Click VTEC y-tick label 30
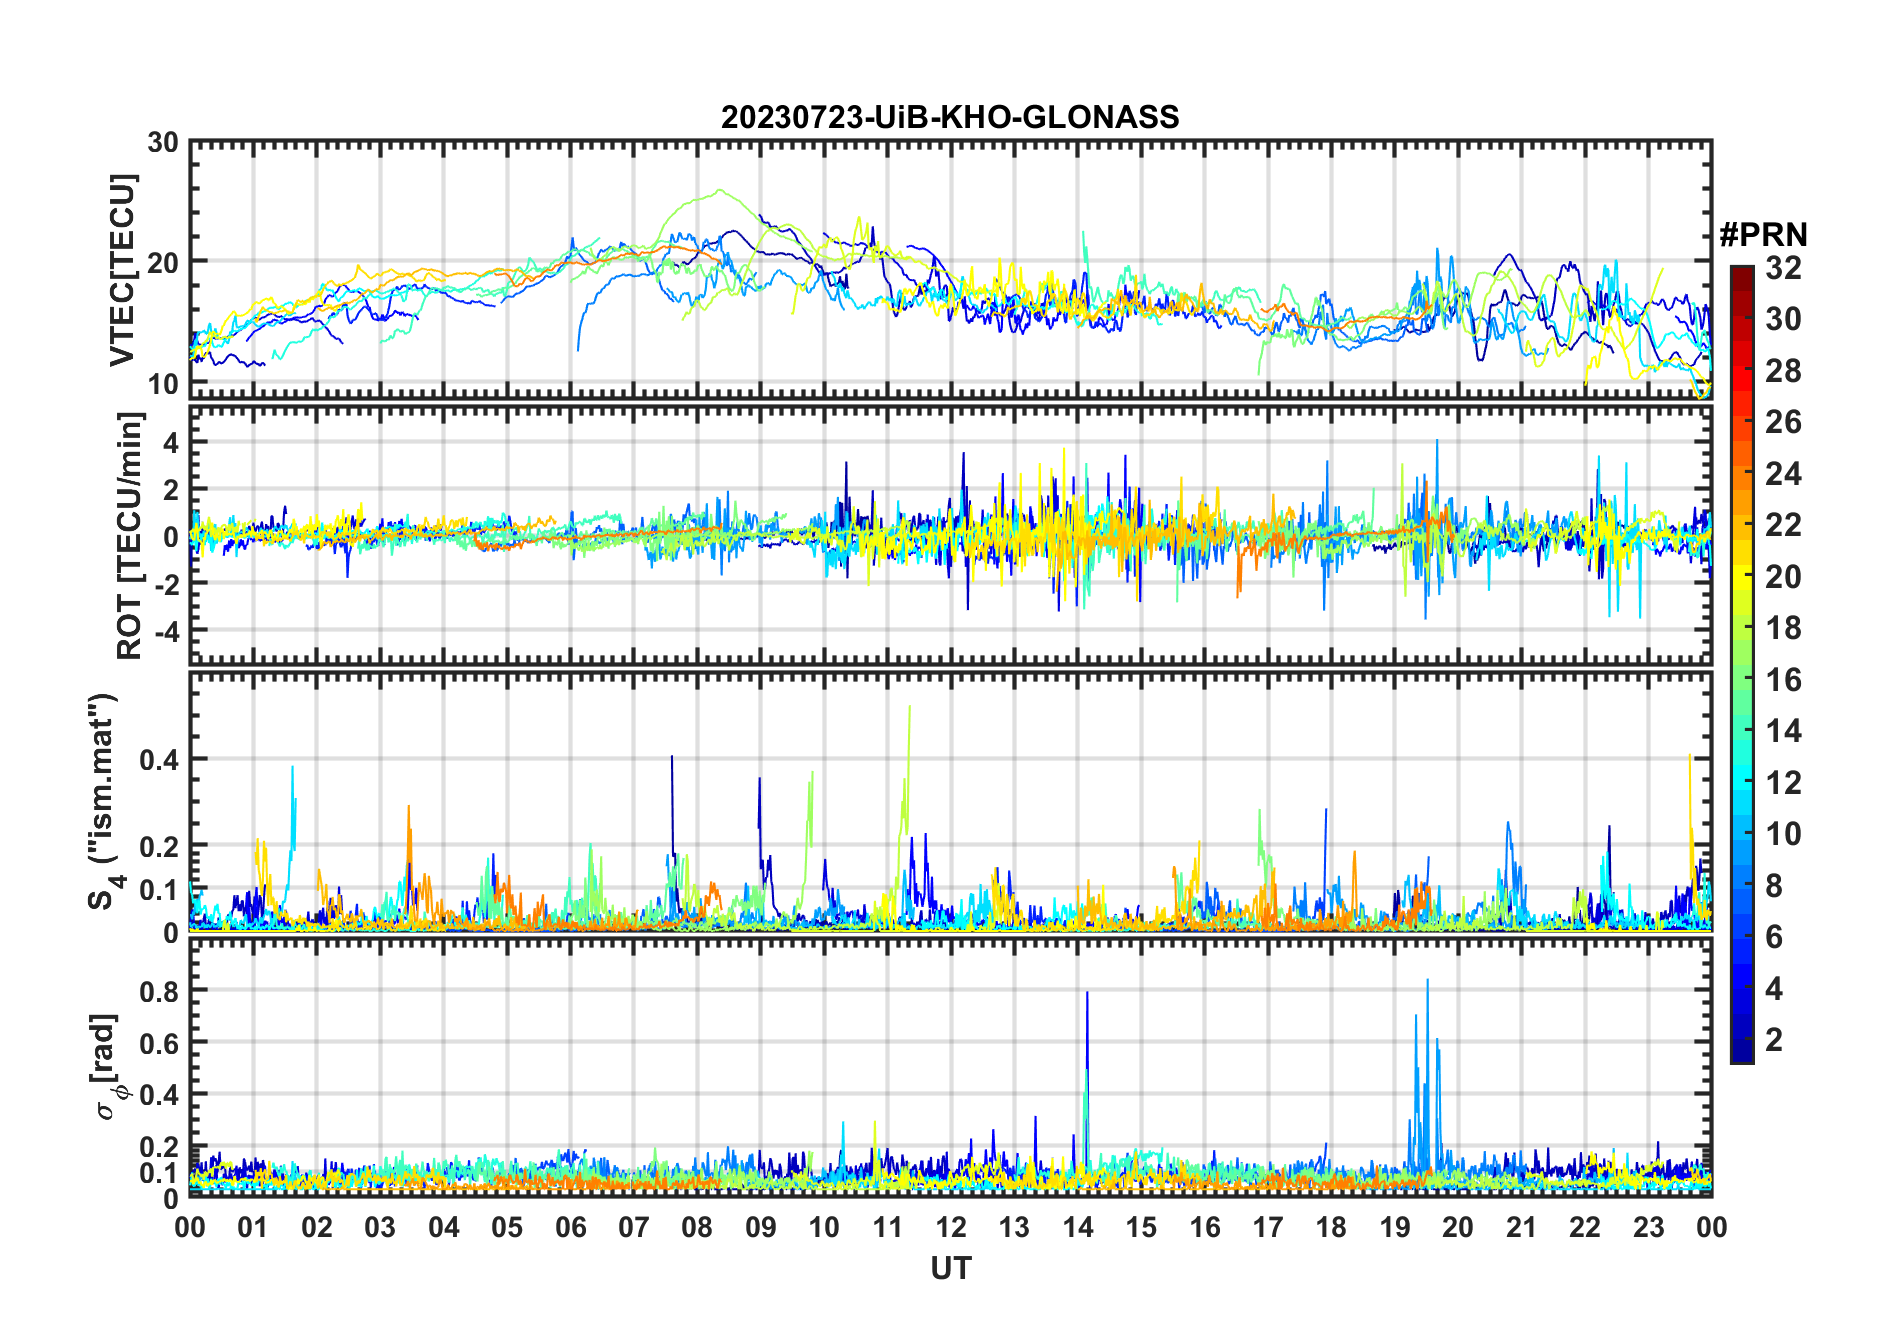This screenshot has height=1330, width=1902. [x=163, y=143]
